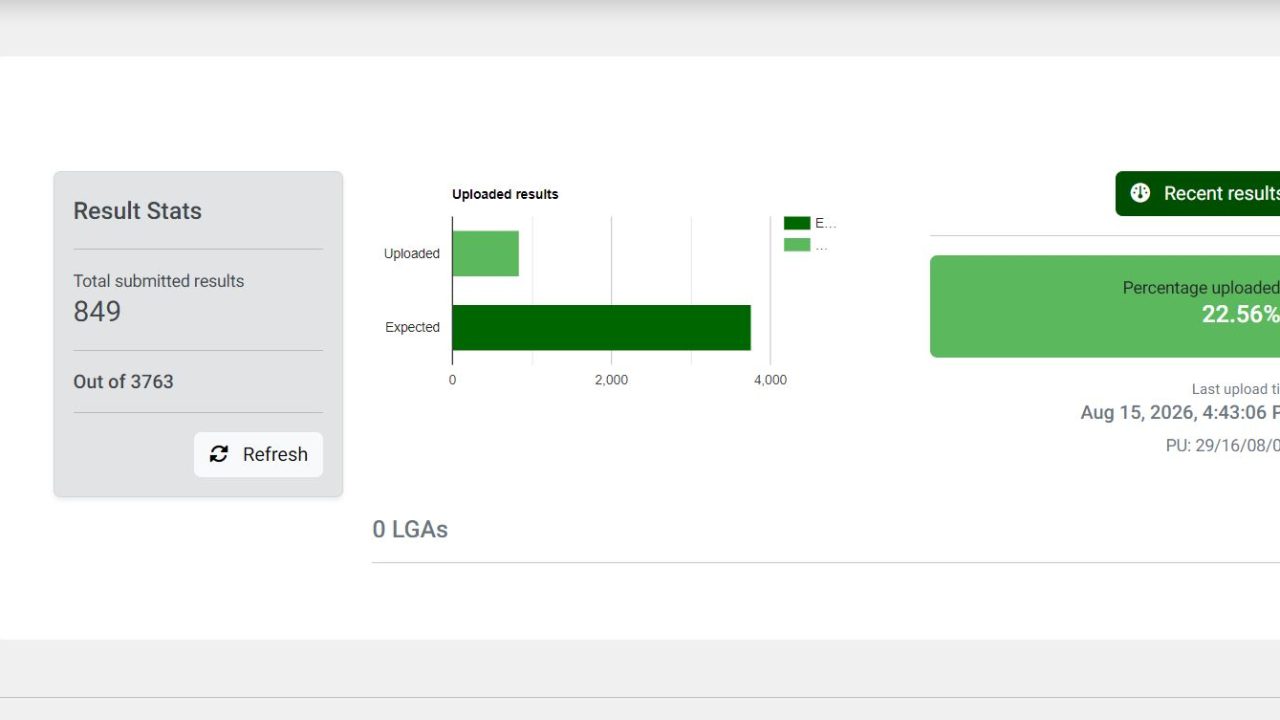Click the Total submitted results count 849
The image size is (1280, 720).
97,311
